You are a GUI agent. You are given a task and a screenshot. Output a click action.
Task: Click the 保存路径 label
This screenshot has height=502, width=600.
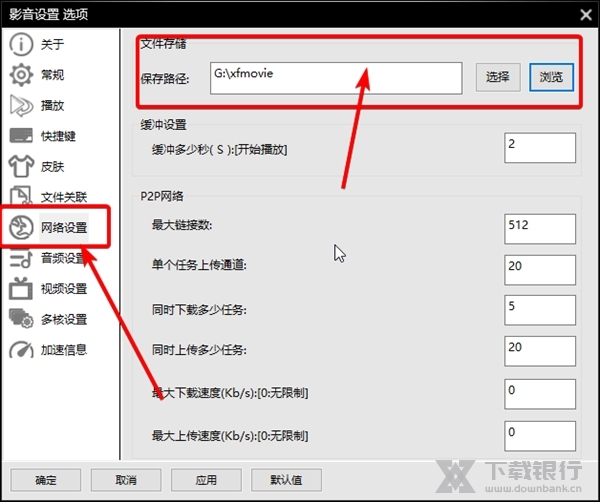(165, 79)
